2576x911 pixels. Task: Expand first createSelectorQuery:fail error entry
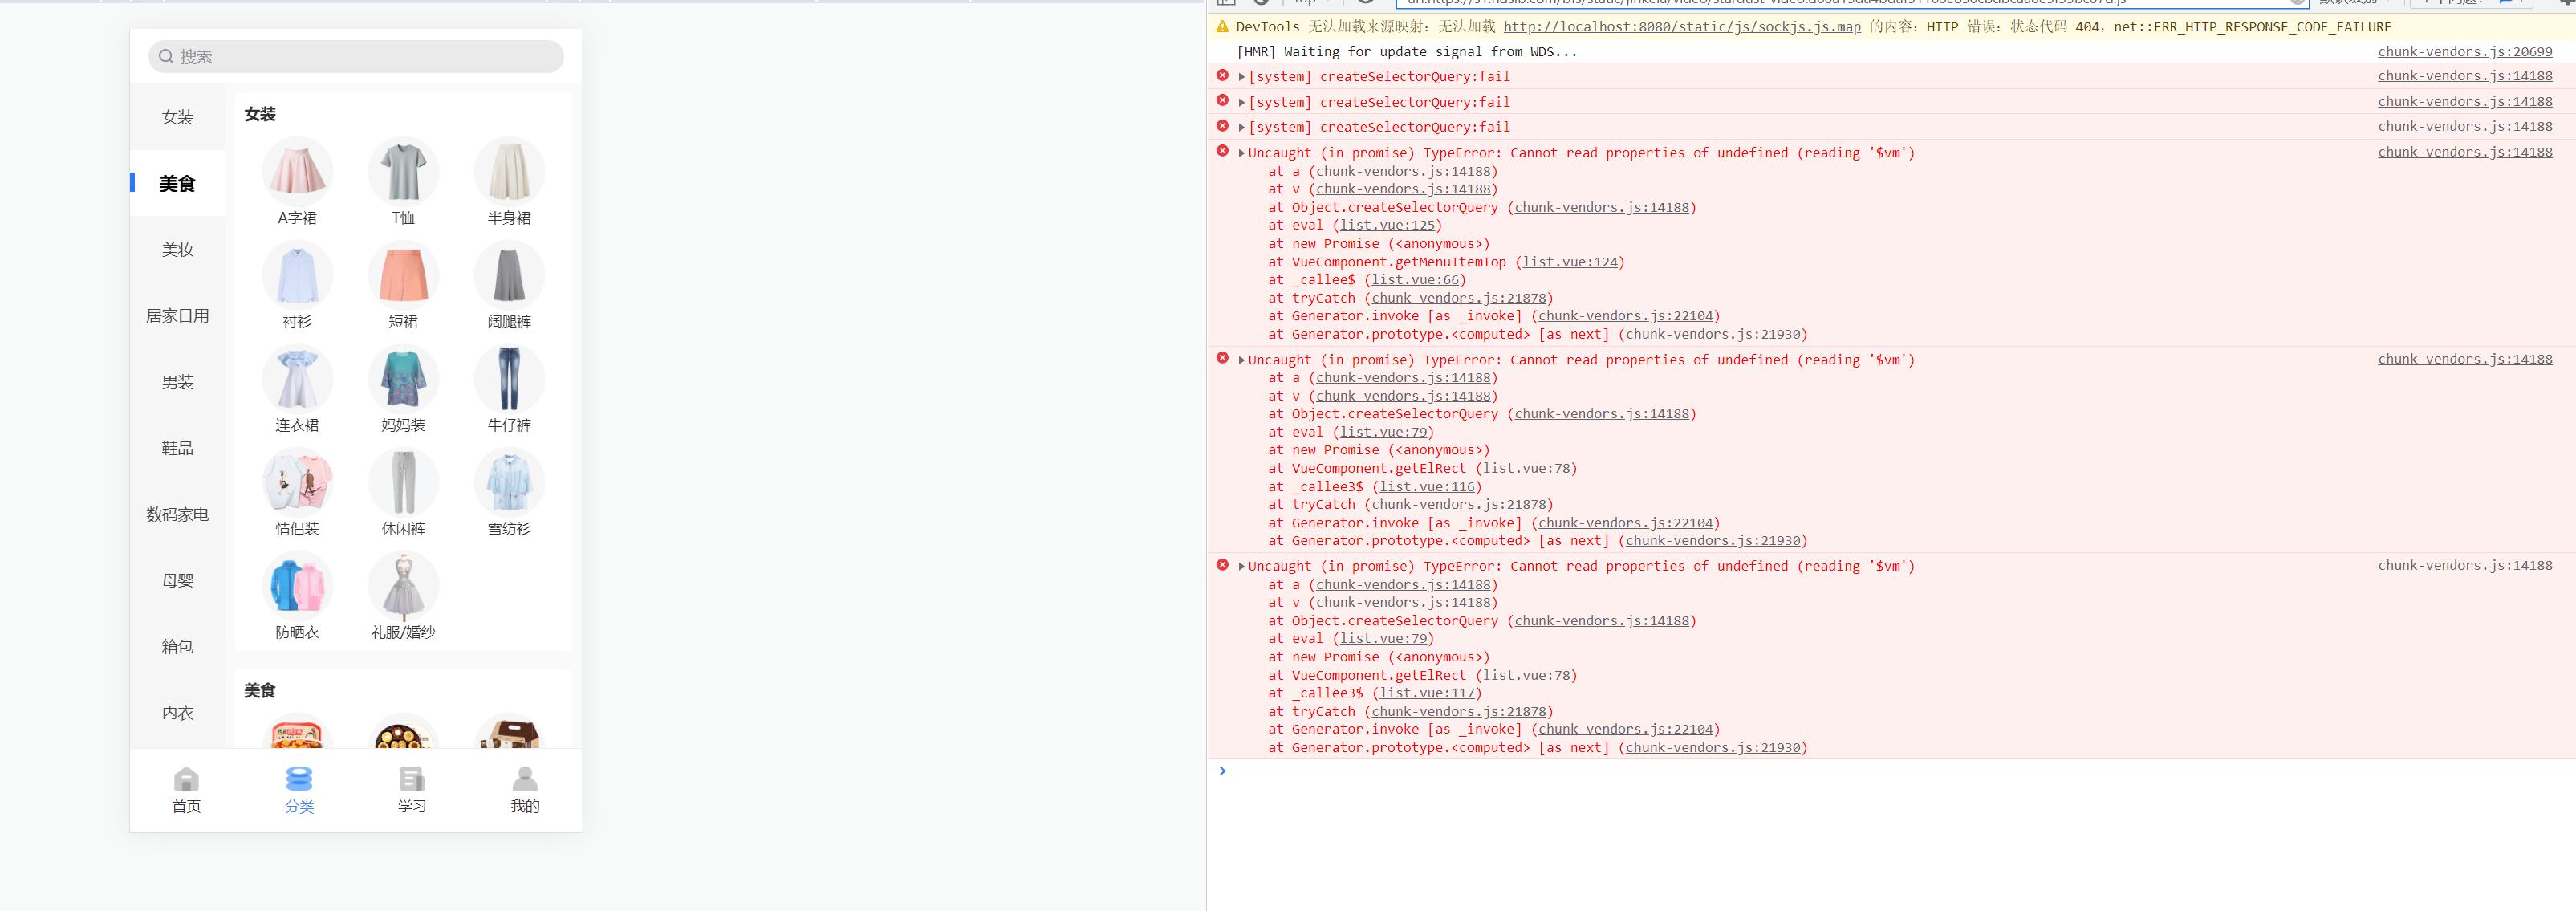[1242, 77]
